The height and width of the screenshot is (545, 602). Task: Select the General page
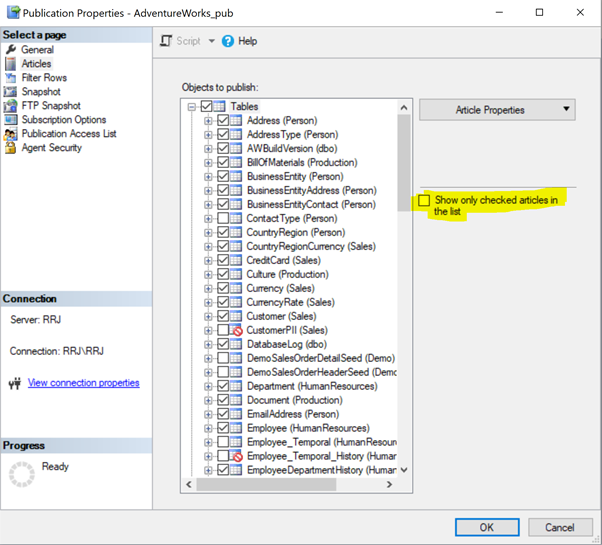coord(37,50)
